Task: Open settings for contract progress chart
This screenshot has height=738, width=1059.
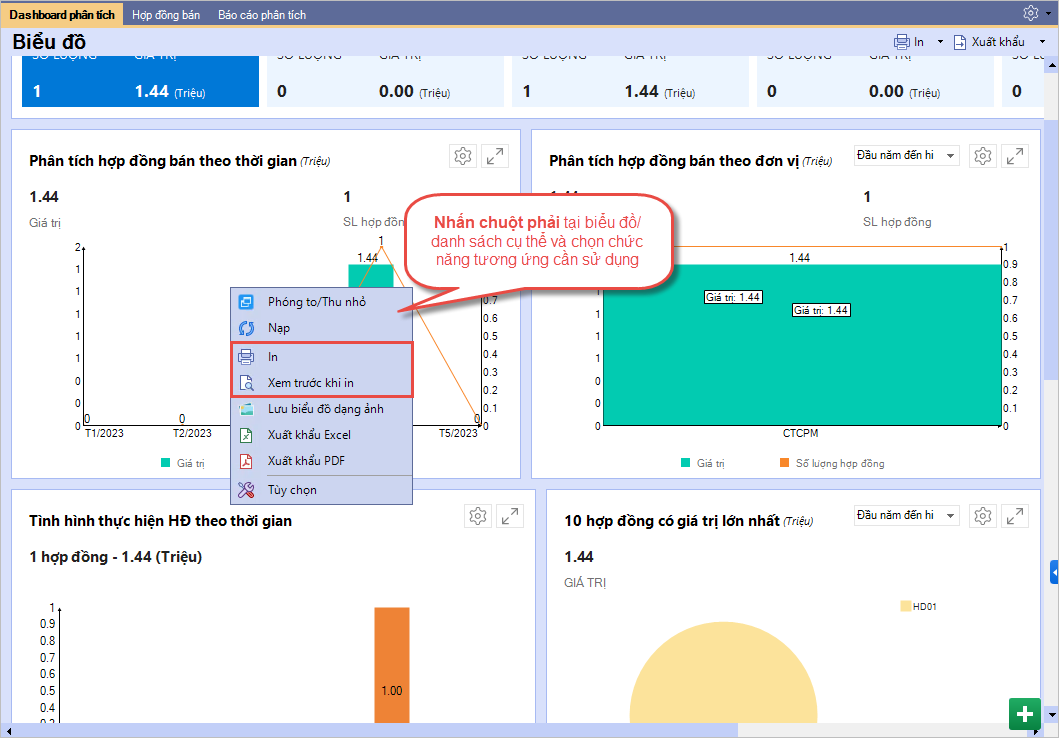Action: [478, 516]
